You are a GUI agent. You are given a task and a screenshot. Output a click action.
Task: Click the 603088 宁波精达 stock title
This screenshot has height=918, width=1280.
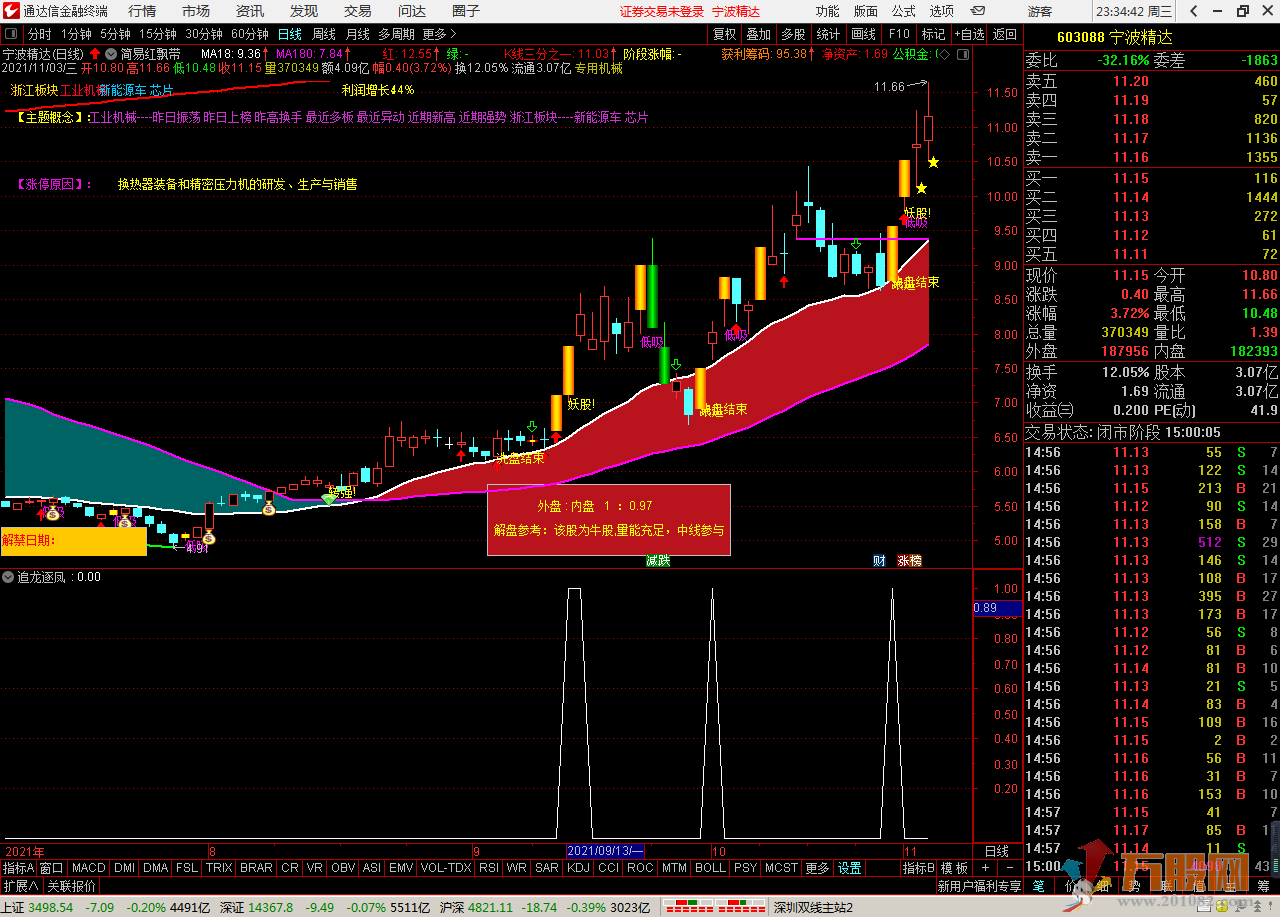tap(1114, 37)
